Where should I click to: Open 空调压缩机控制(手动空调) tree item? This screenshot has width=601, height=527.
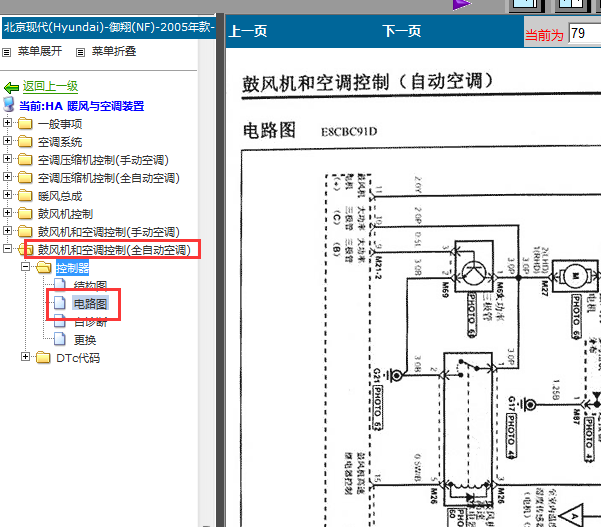click(x=103, y=160)
